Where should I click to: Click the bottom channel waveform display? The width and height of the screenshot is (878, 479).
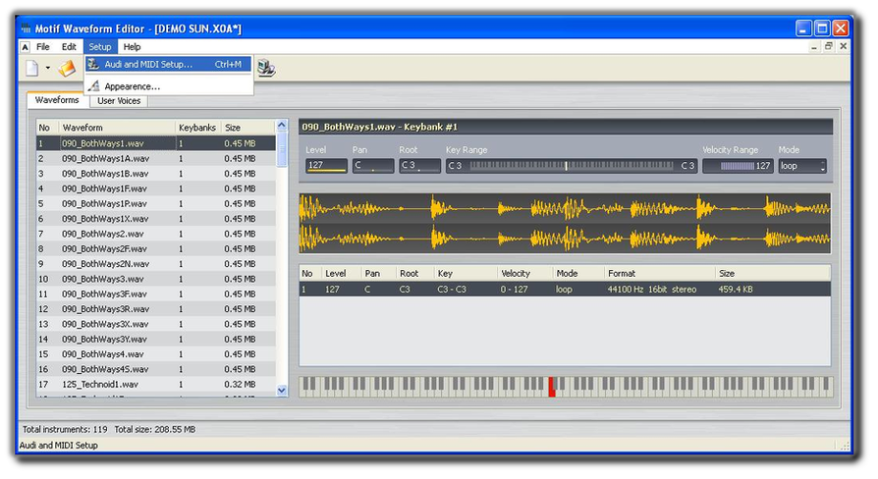tap(565, 239)
